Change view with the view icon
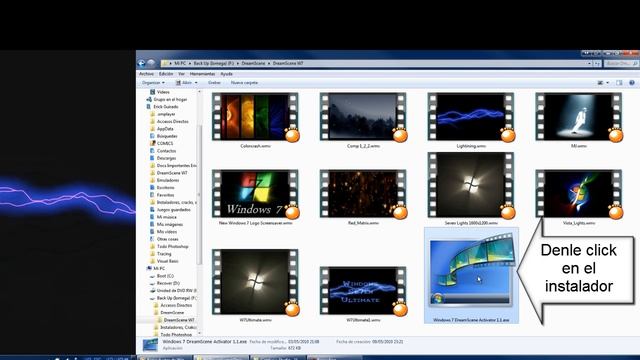640x360 pixels. [x=600, y=83]
